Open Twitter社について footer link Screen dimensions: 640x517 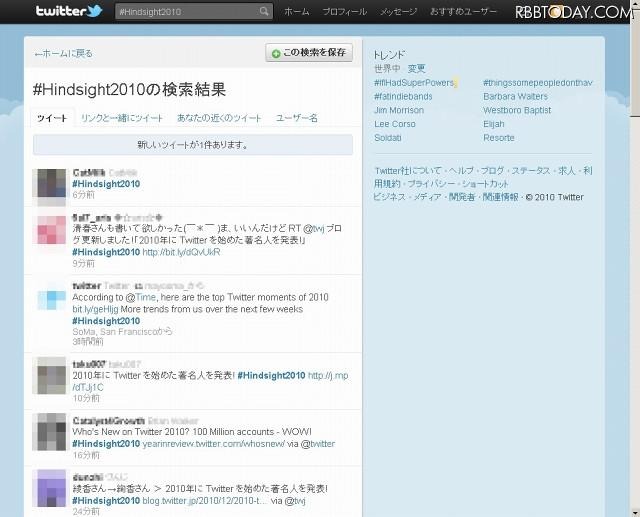click(x=408, y=171)
